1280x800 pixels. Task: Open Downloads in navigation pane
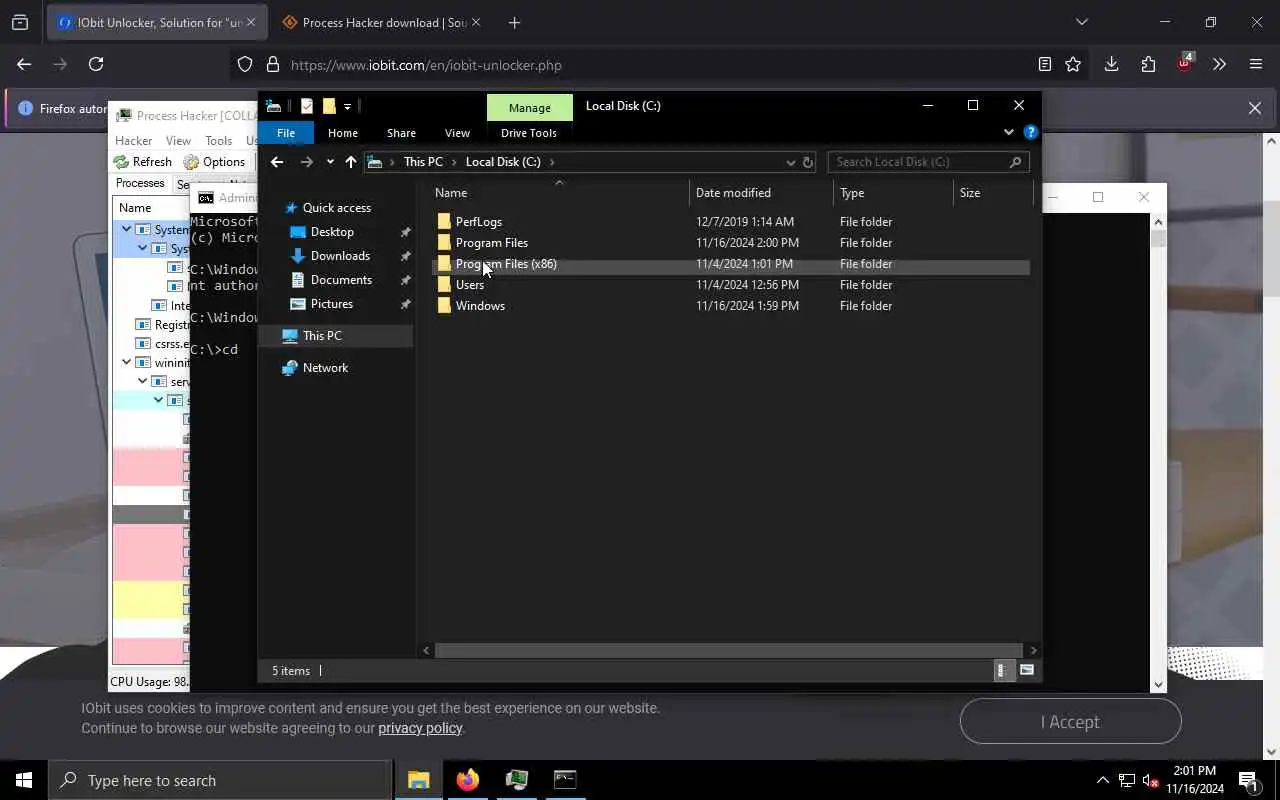pos(340,256)
